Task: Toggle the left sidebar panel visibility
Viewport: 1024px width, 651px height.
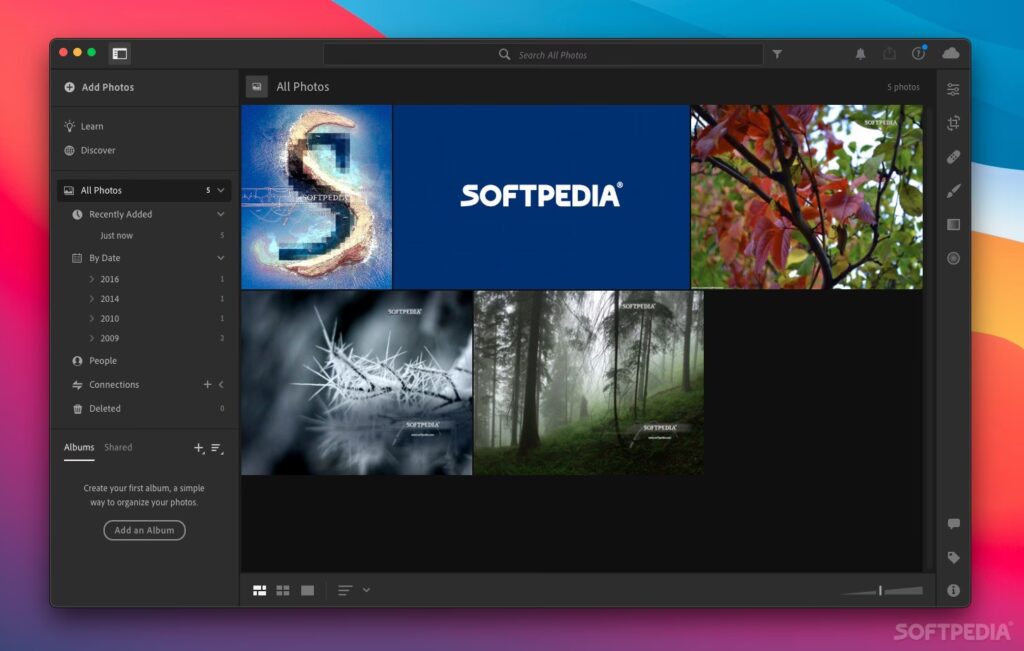Action: tap(120, 54)
